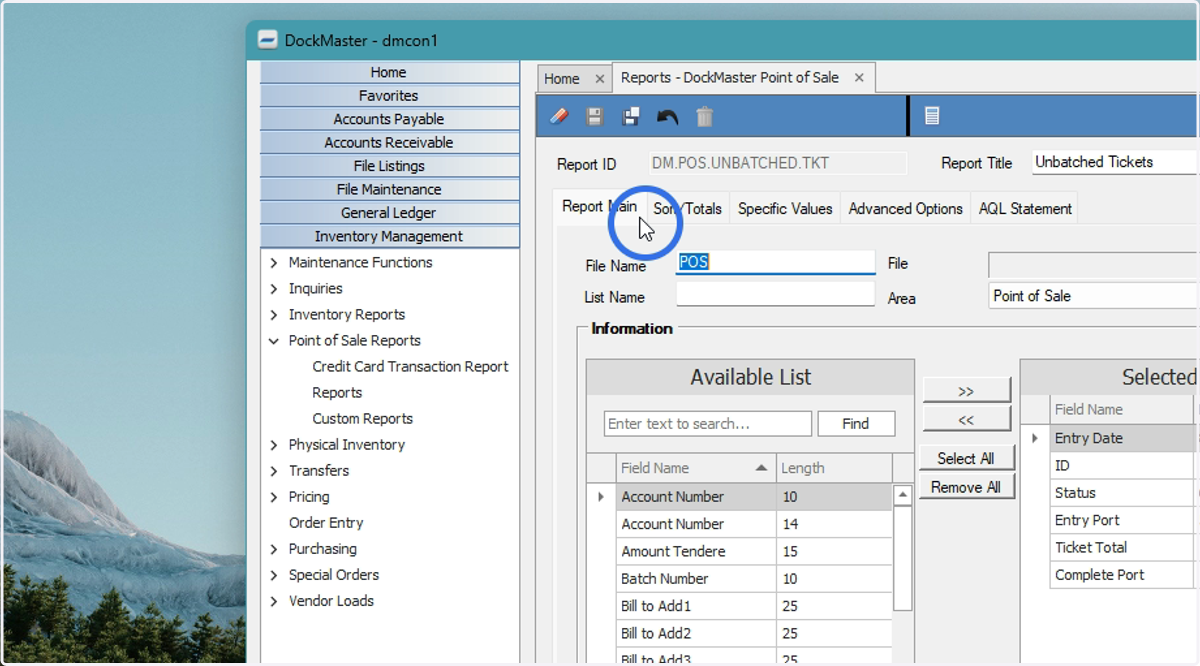
Task: Open the Report Main tab
Action: coord(599,207)
